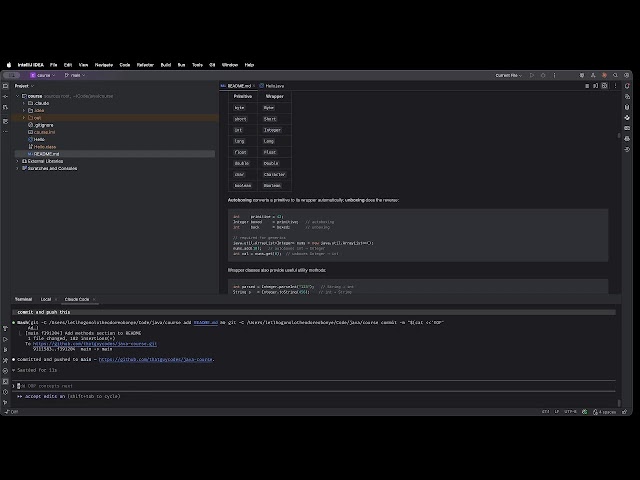The image size is (640, 480).
Task: Open the Git tool window icon on left stripe
Action: [x=5, y=402]
